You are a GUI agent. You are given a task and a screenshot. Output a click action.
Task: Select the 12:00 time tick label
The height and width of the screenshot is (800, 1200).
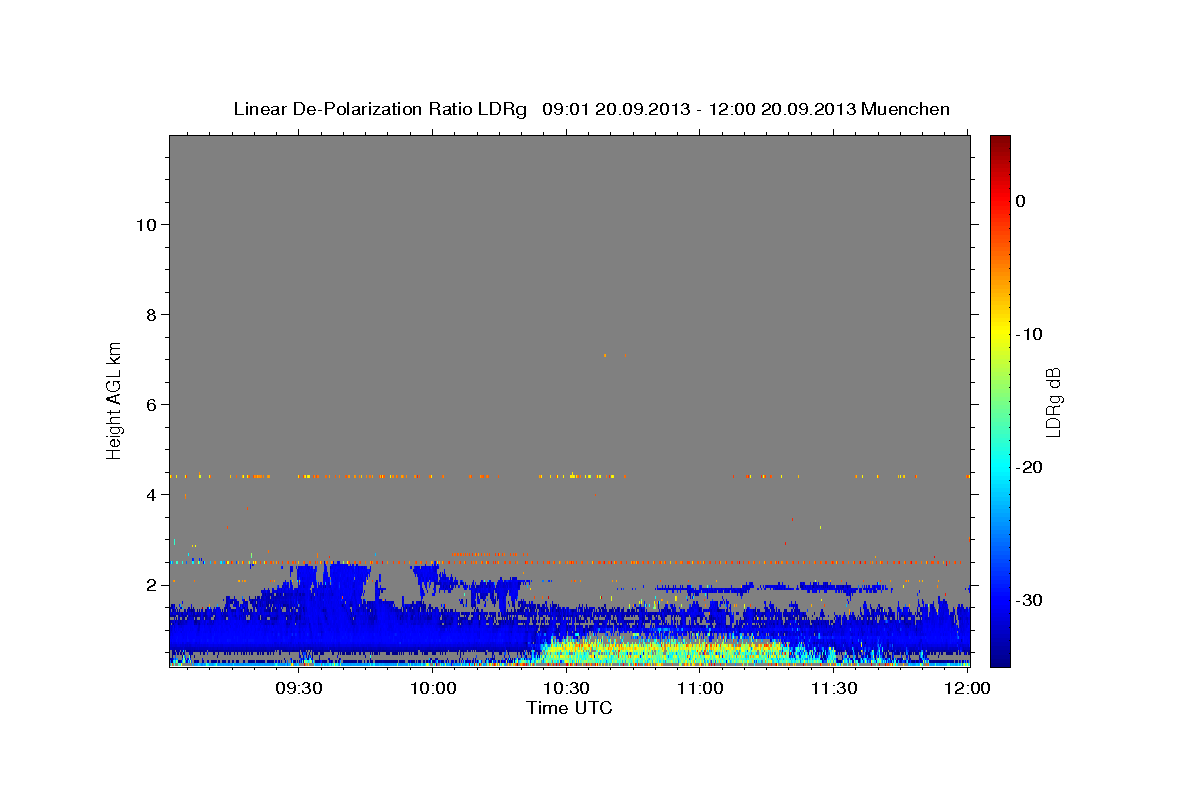point(967,688)
